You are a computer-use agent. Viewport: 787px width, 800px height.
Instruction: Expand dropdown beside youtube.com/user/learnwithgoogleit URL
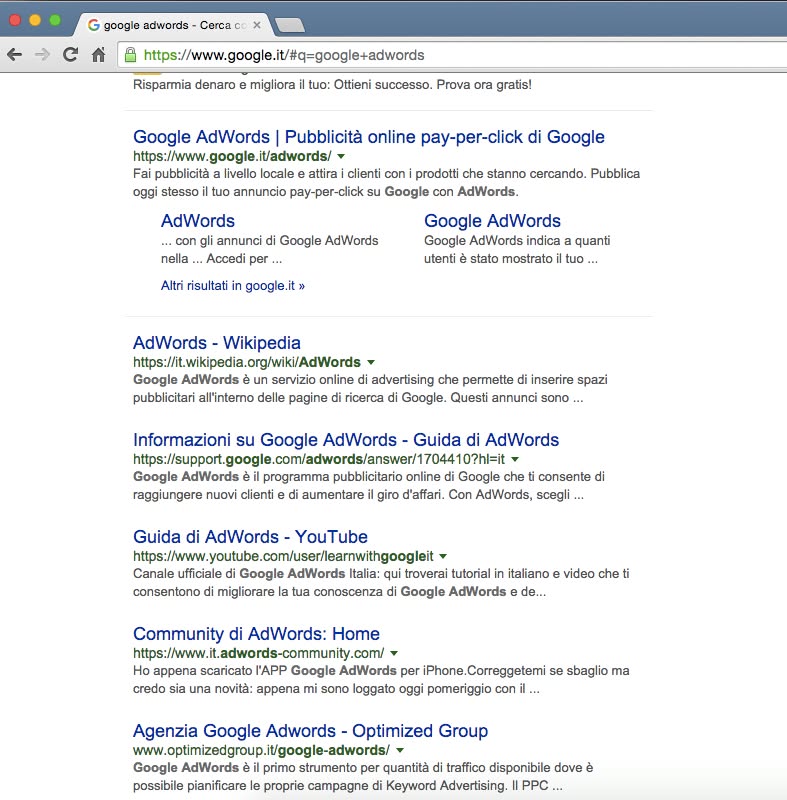pos(443,556)
